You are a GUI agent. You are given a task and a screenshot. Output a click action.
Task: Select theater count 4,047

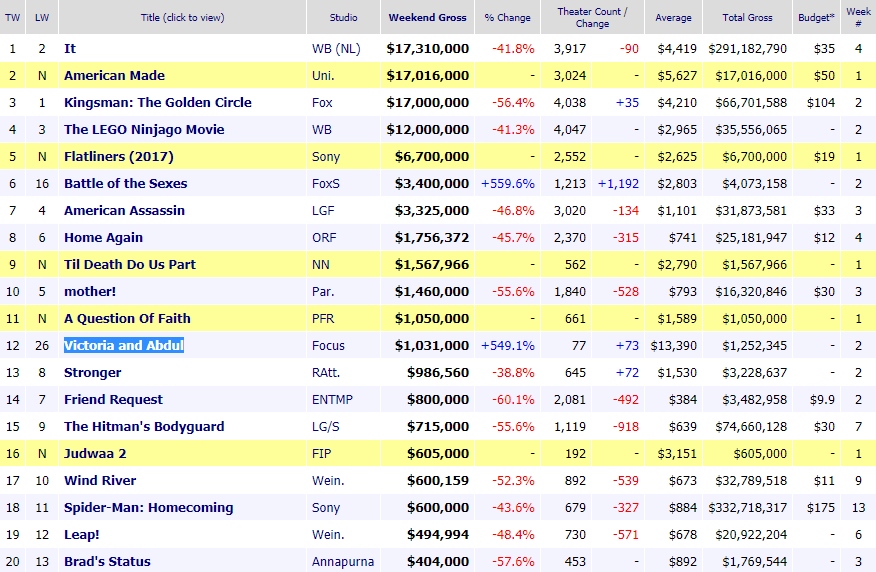570,130
